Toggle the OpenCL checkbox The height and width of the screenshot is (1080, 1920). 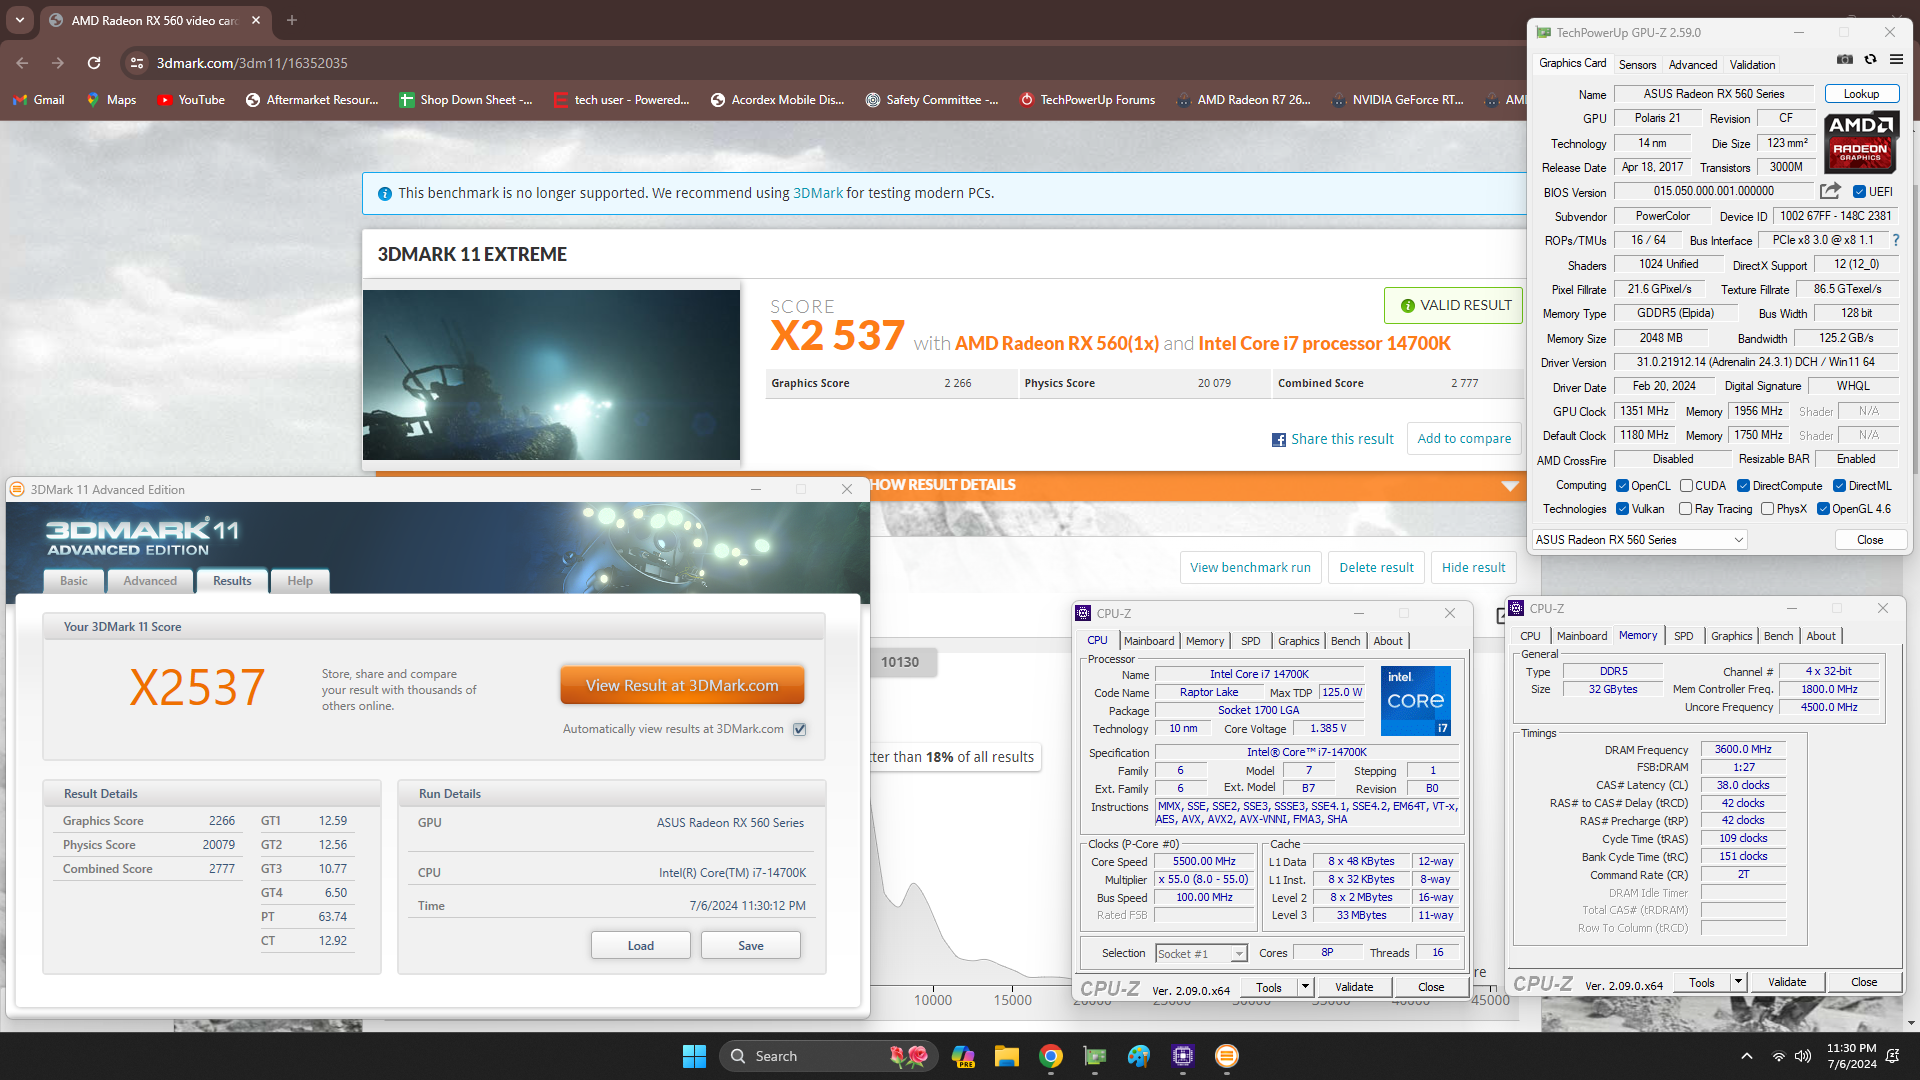pos(1622,486)
